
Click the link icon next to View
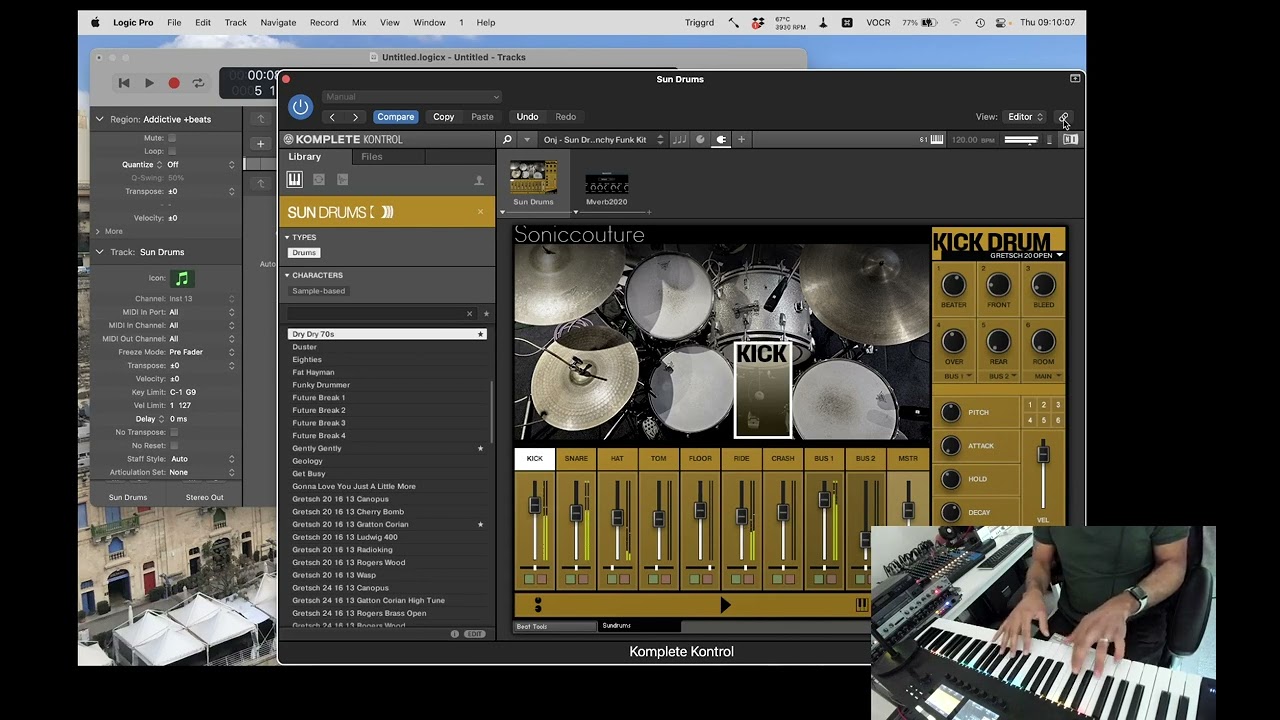click(1064, 117)
